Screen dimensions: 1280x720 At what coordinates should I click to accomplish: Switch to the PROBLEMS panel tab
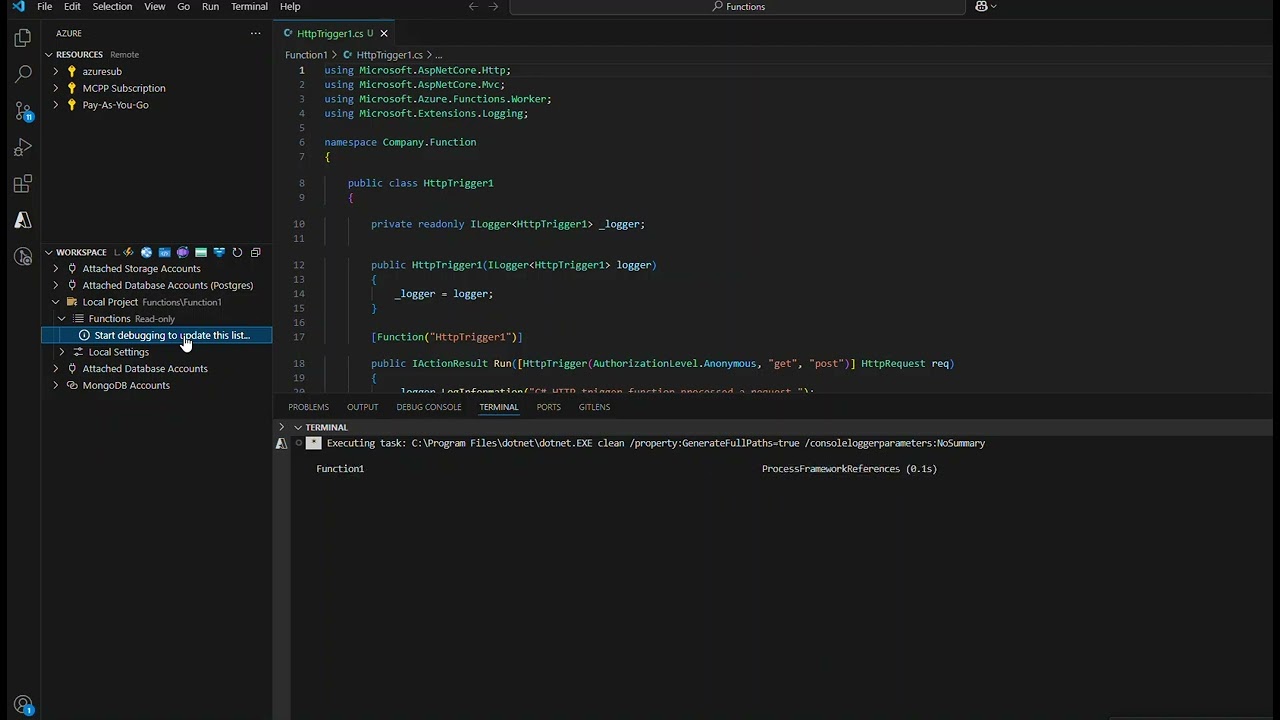point(308,407)
